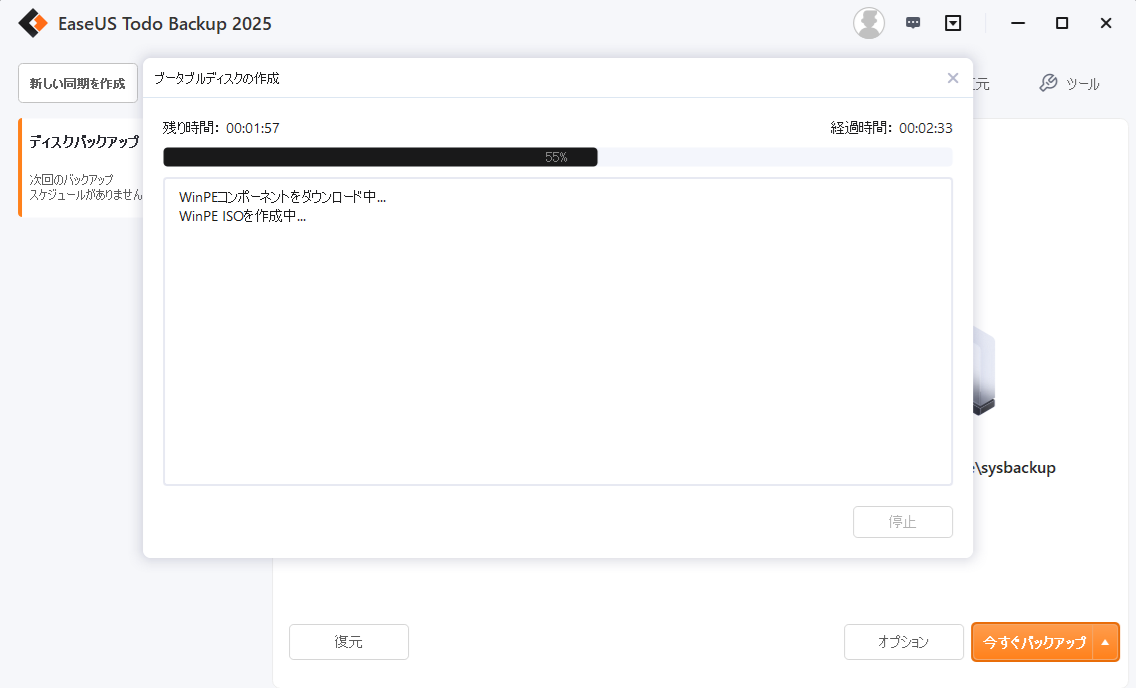Viewport: 1136px width, 688px height.
Task: Click the backup destination drive image
Action: [x=984, y=370]
